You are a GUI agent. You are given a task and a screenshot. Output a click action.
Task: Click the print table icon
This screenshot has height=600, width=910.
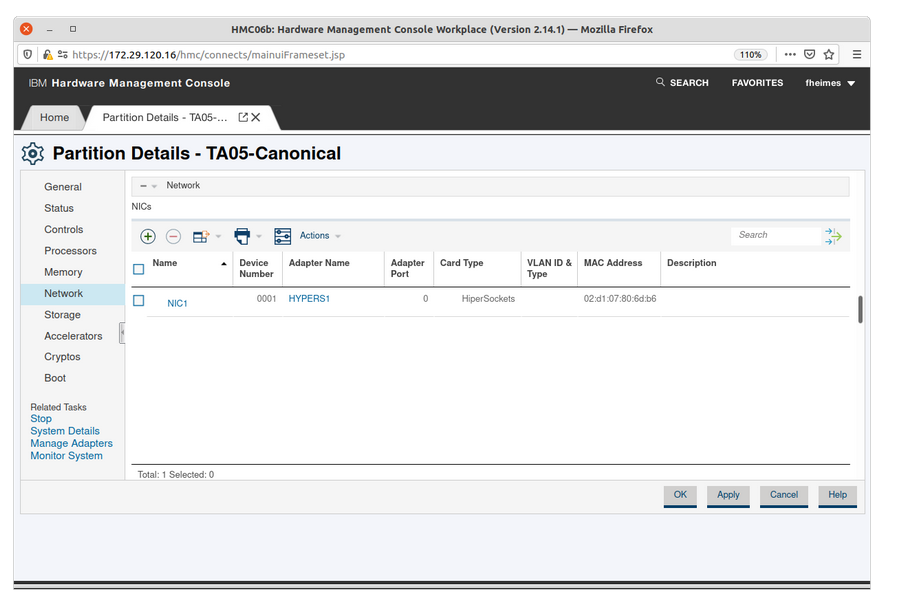(x=242, y=236)
